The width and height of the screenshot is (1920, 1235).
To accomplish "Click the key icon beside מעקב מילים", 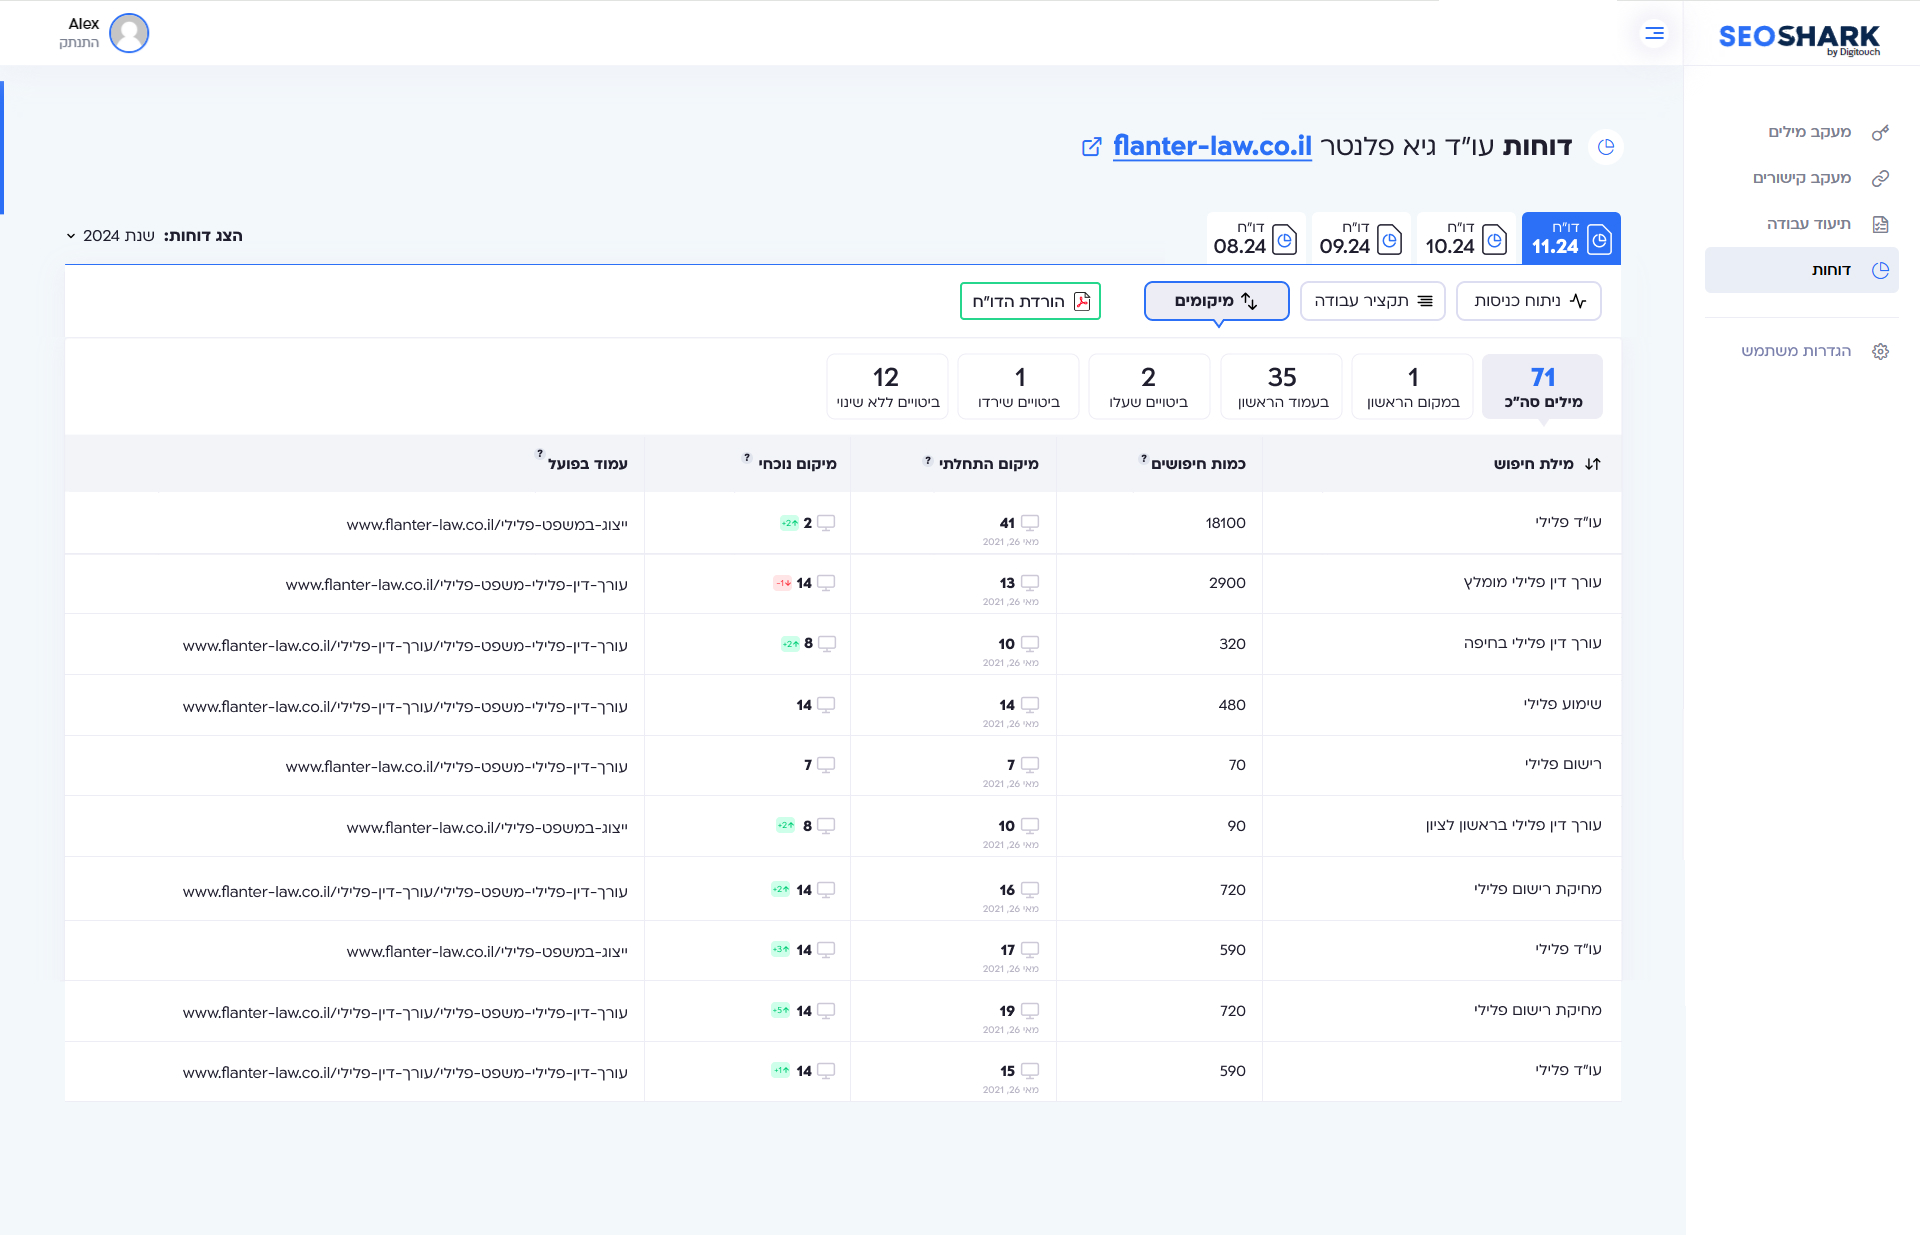I will (1880, 132).
